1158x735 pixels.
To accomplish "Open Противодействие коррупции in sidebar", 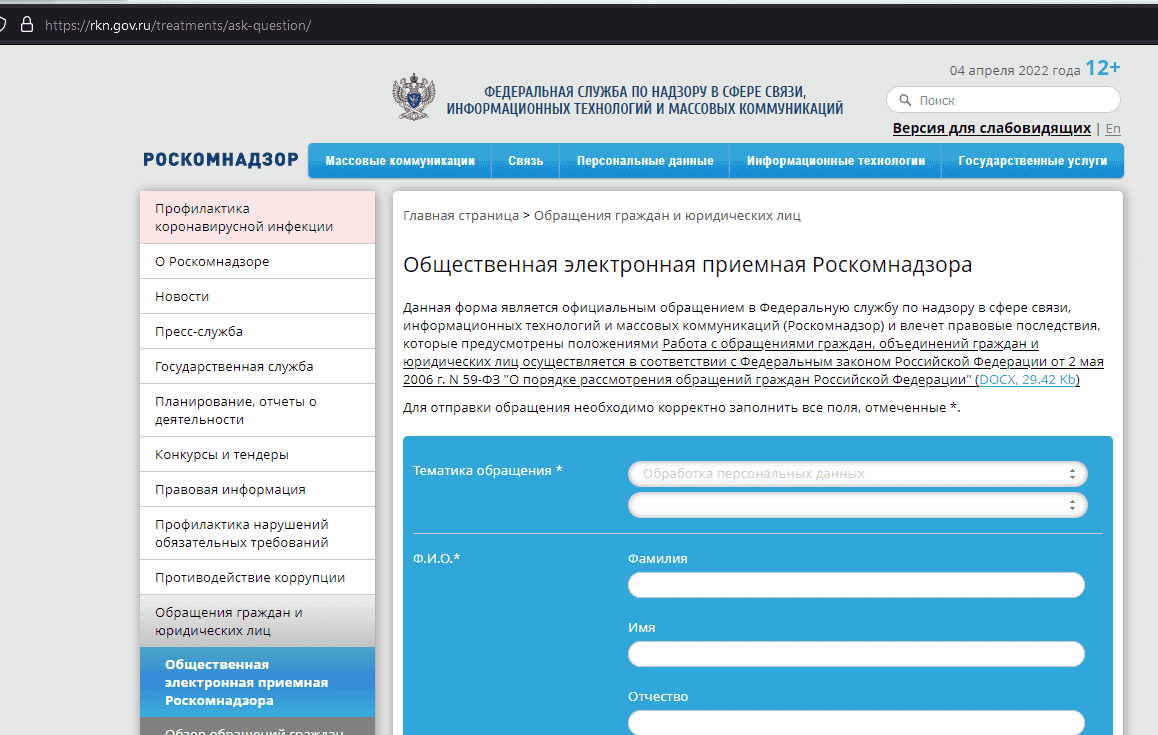I will [x=257, y=577].
